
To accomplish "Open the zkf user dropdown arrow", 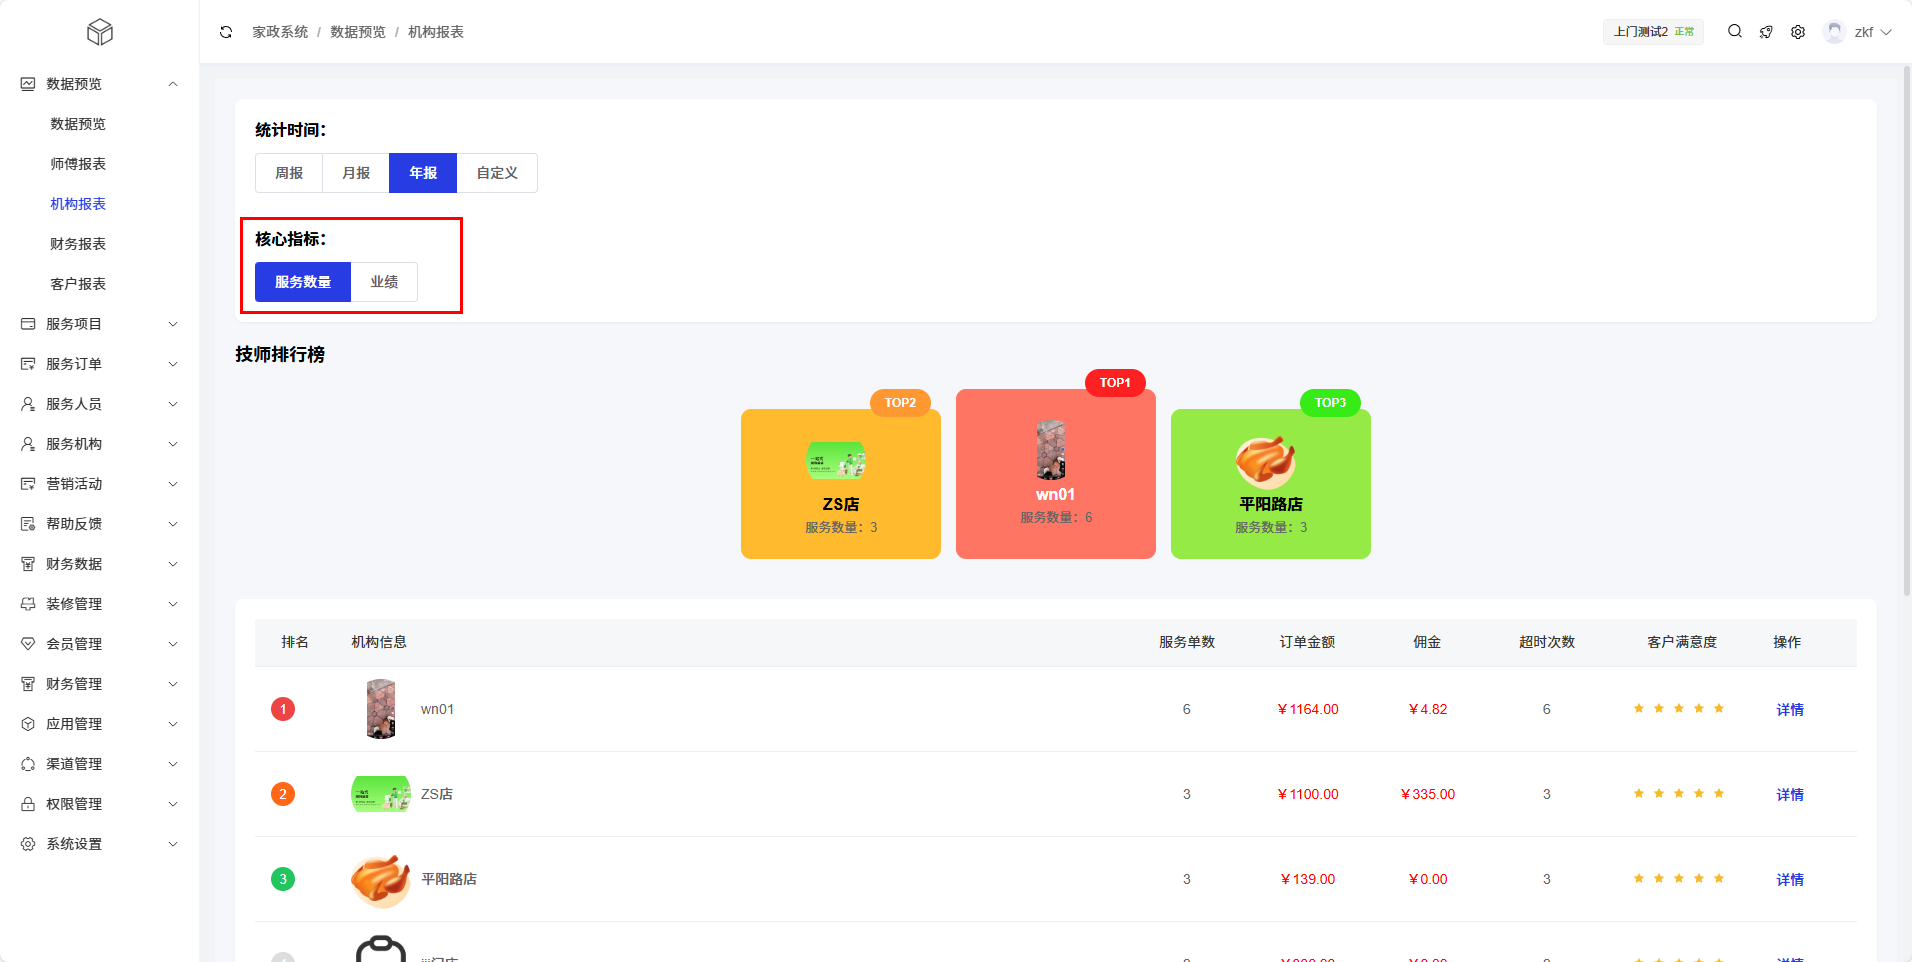I will pos(1886,32).
